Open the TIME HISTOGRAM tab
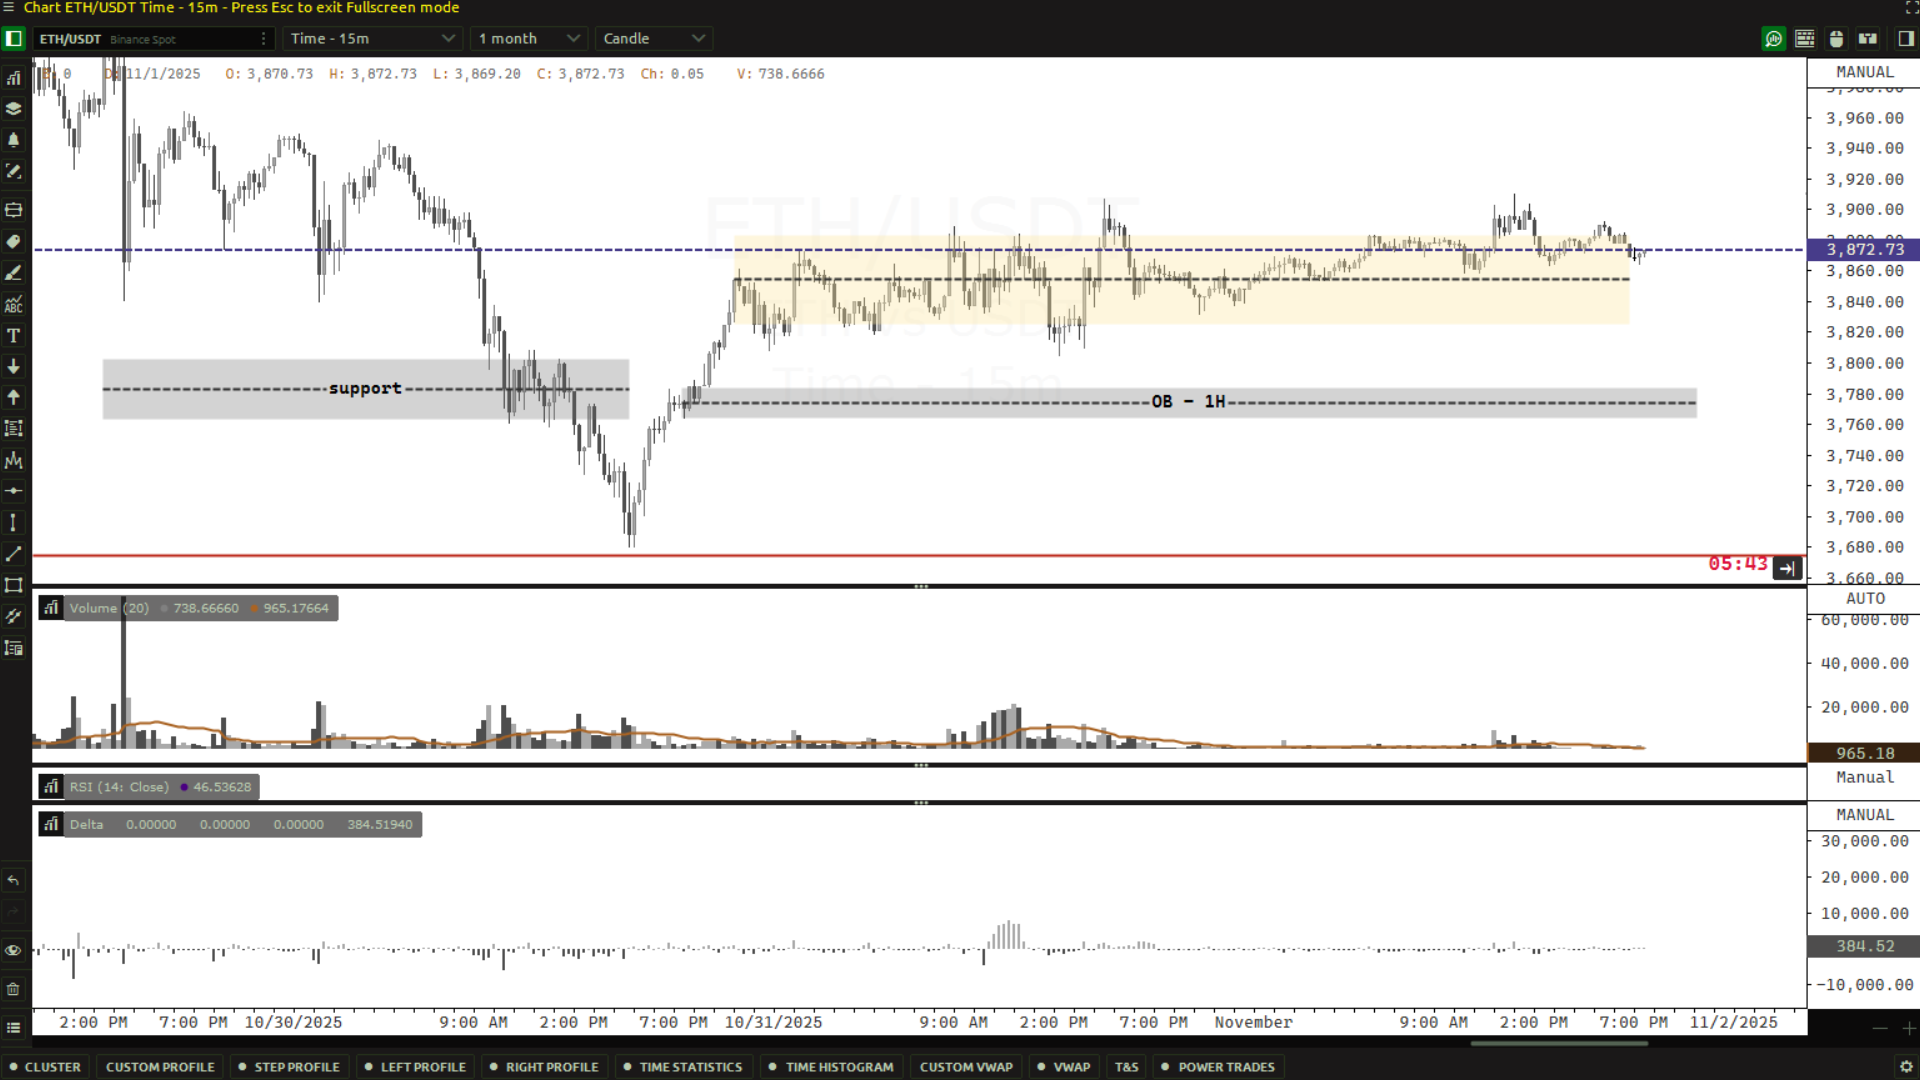 click(x=839, y=1067)
